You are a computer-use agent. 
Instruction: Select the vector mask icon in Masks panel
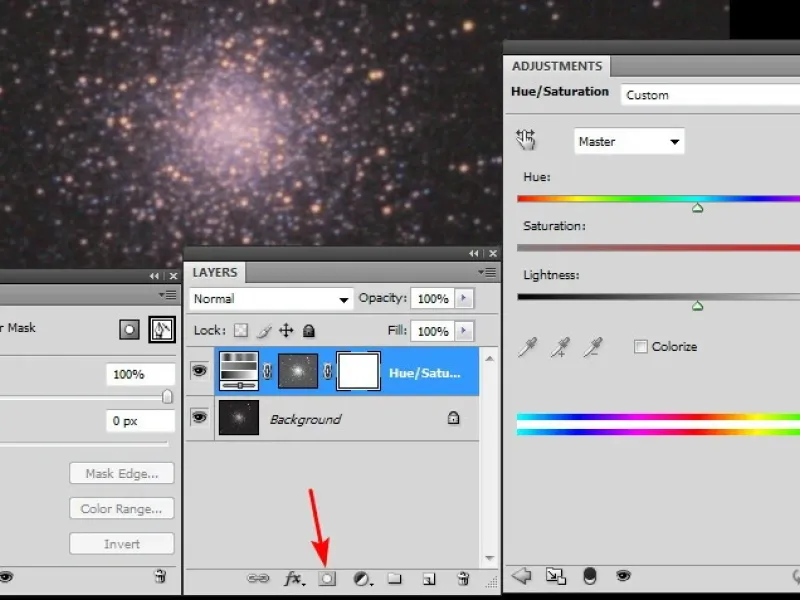(x=161, y=329)
